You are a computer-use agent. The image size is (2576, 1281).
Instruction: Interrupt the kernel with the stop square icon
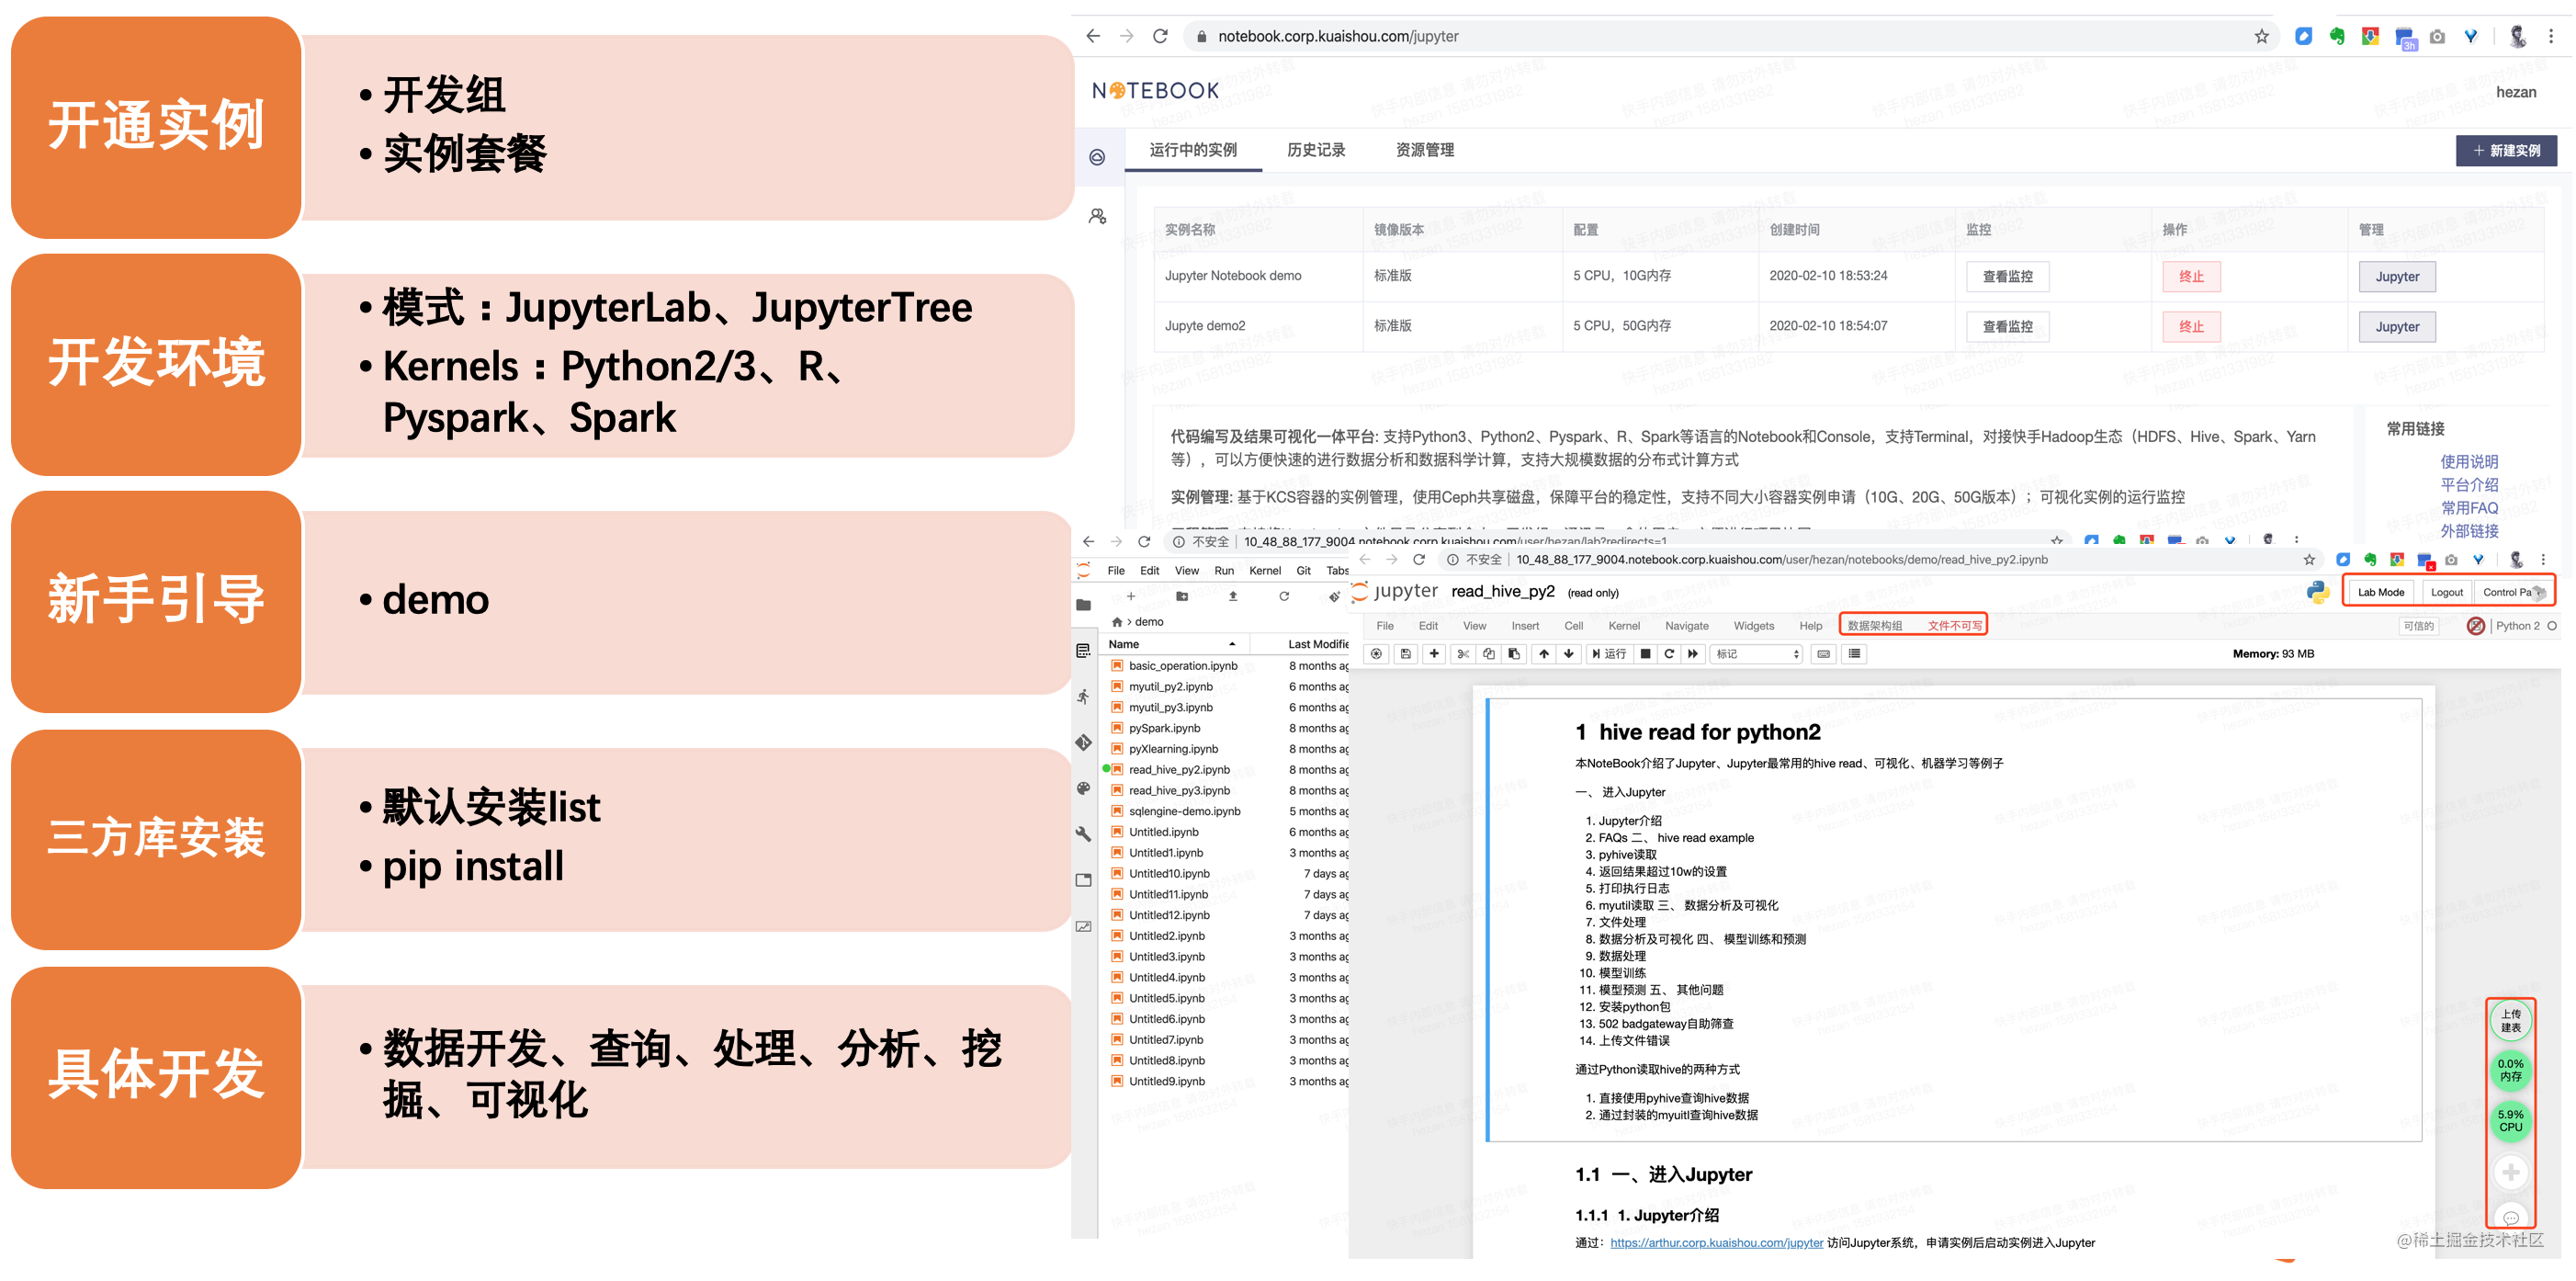[x=1646, y=654]
